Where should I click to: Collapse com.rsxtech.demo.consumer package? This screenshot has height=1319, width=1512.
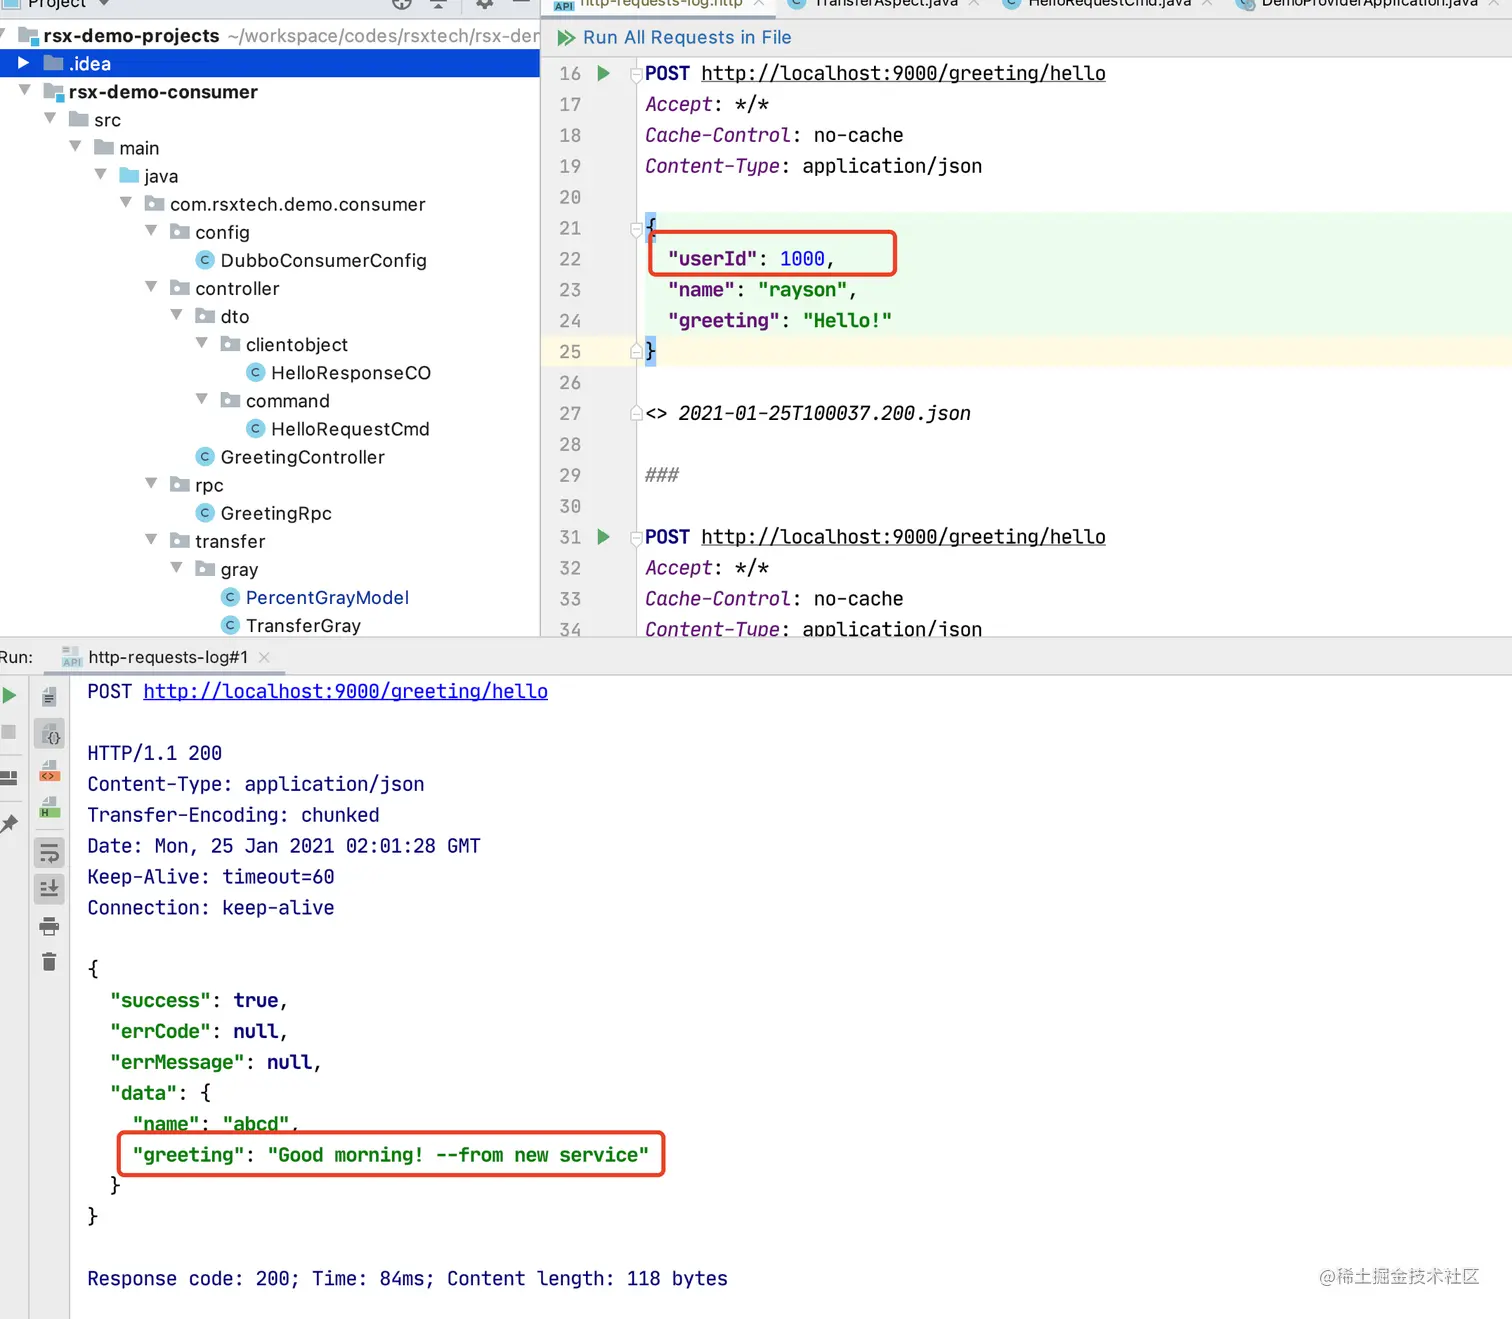click(x=126, y=202)
